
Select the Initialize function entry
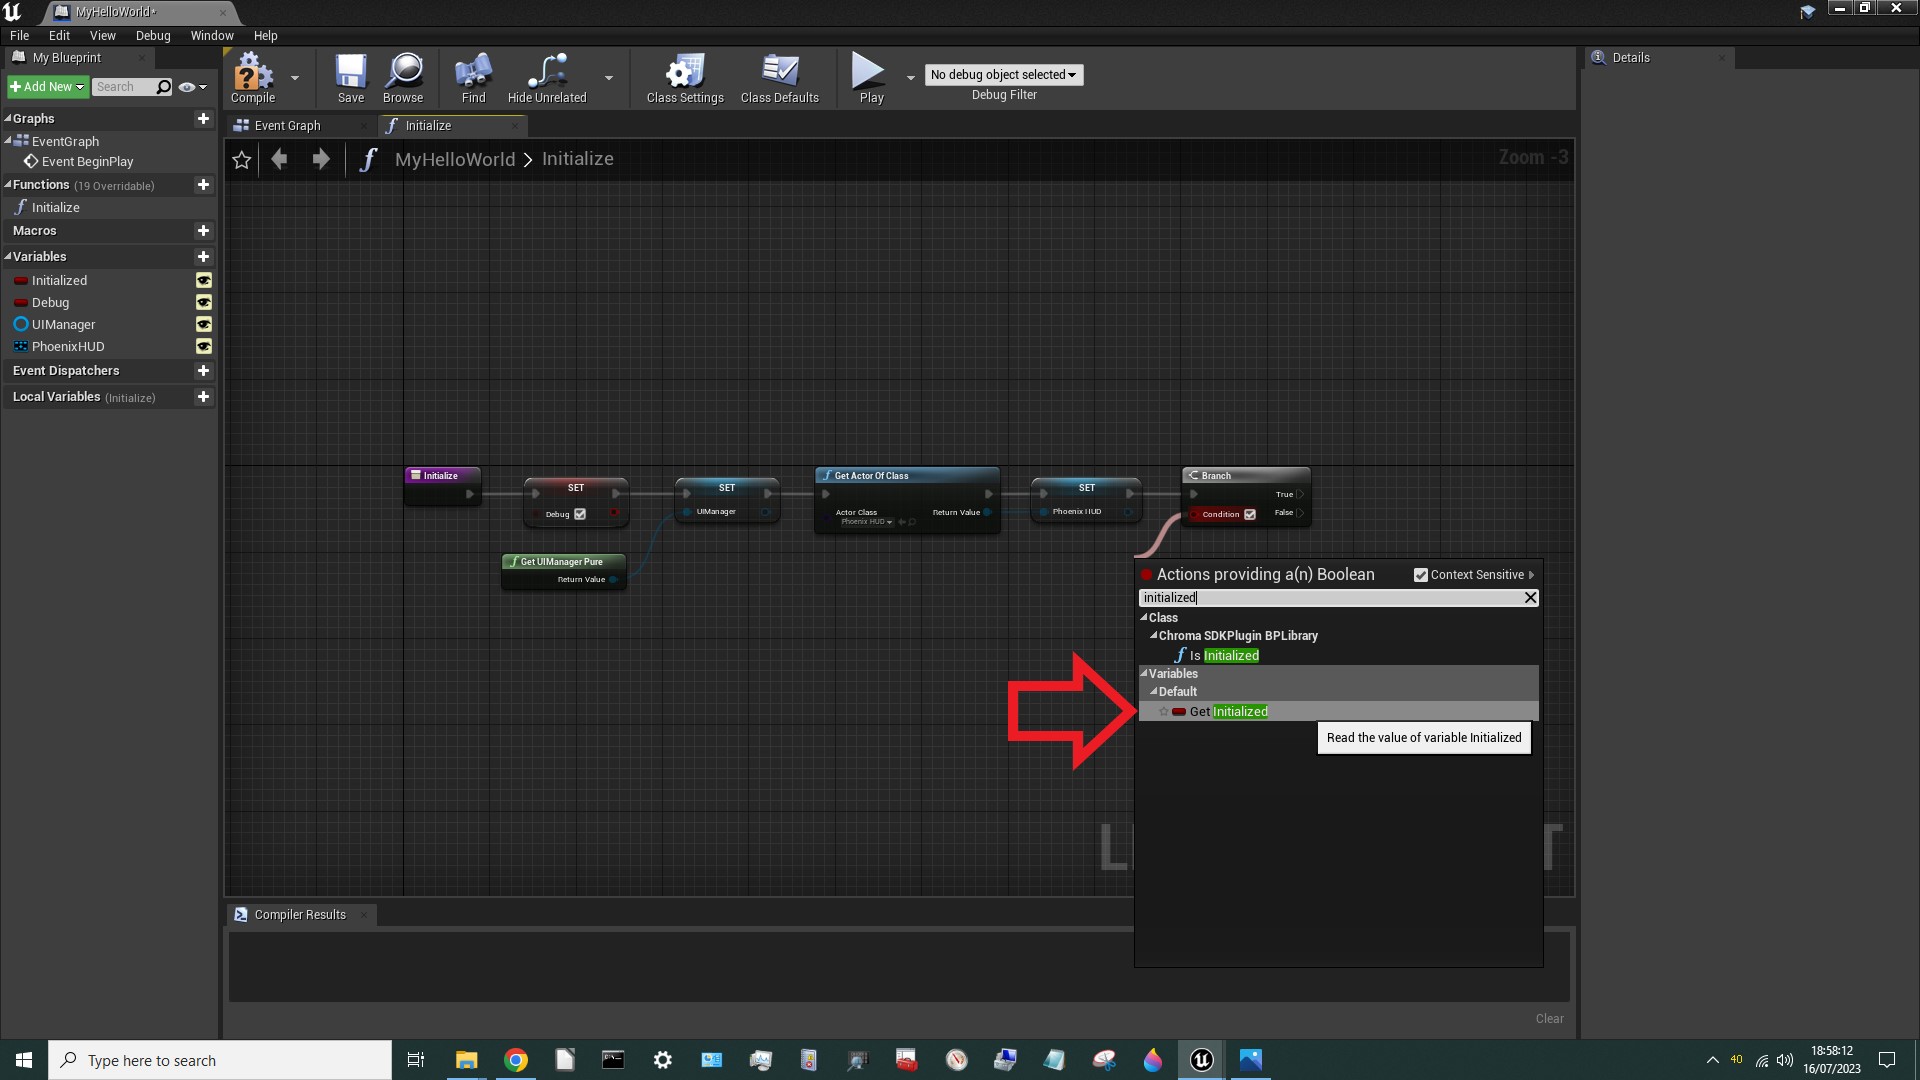coord(55,208)
